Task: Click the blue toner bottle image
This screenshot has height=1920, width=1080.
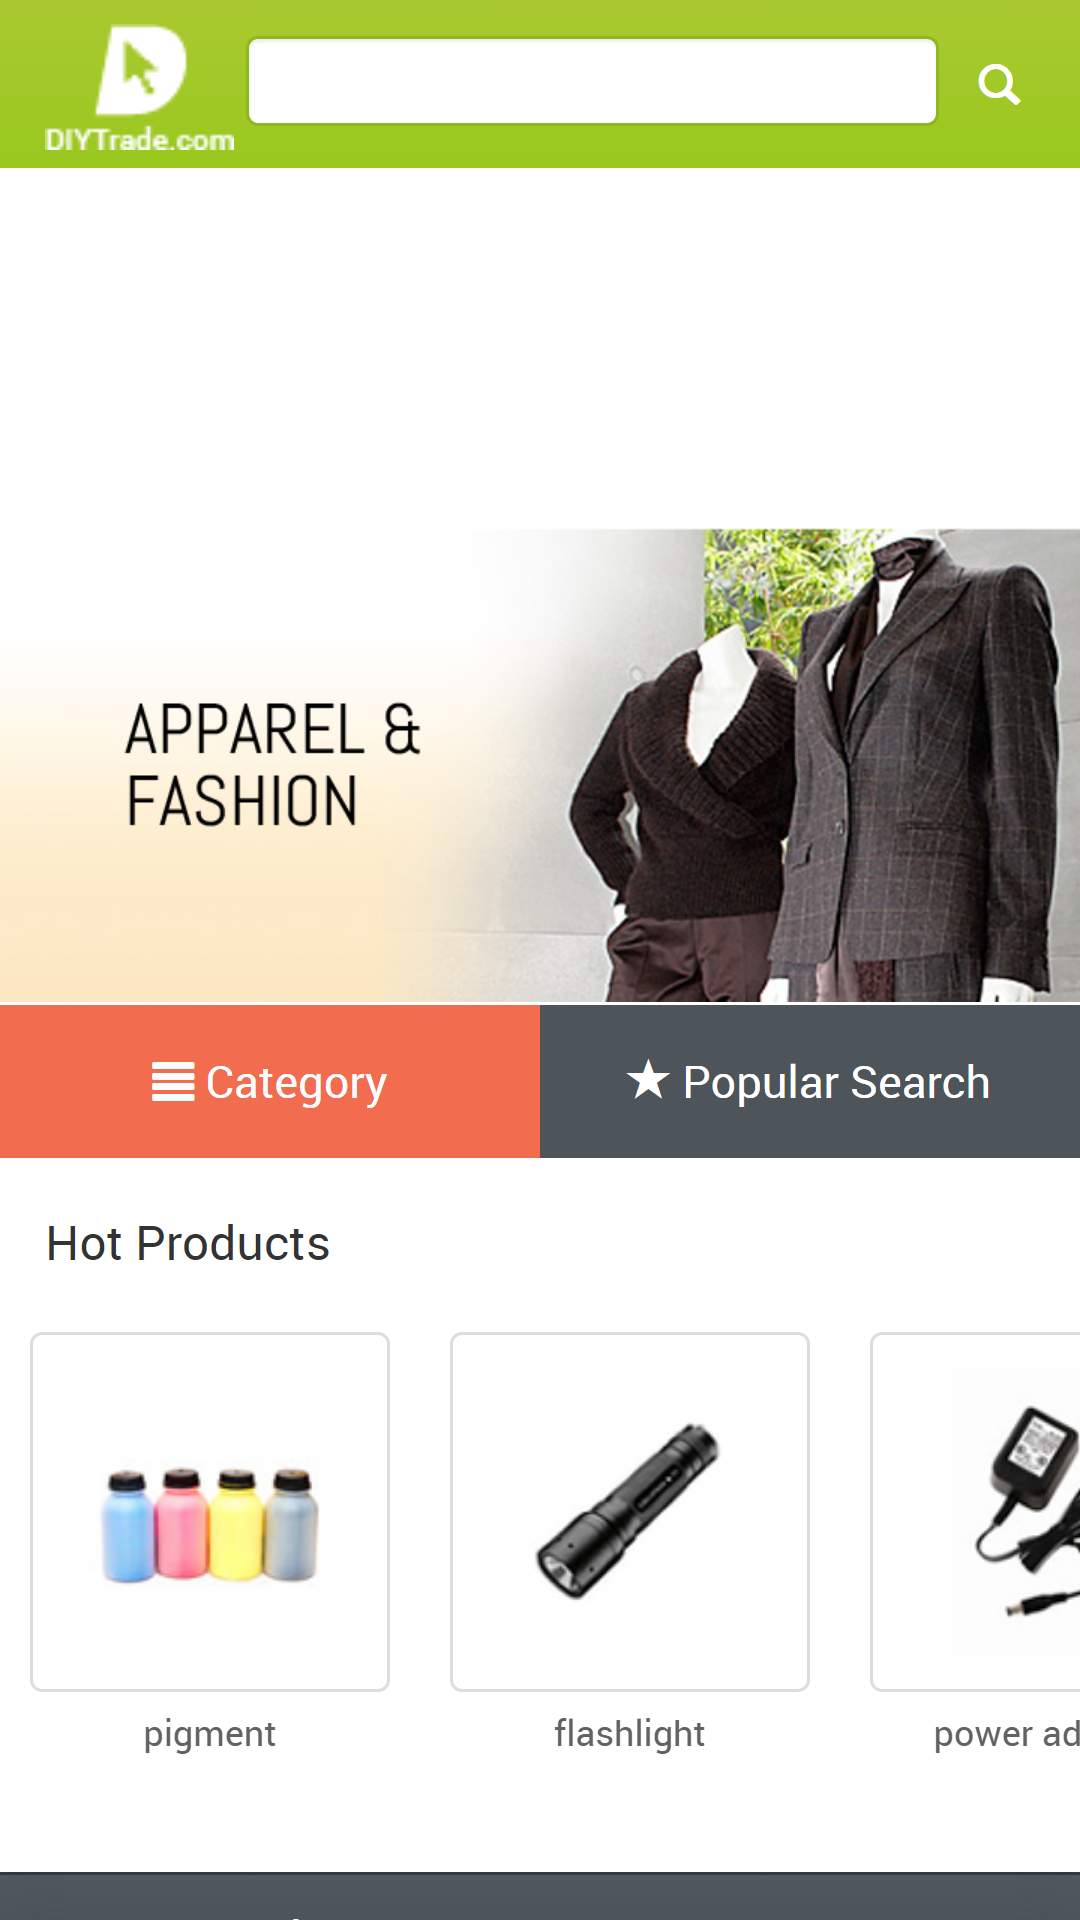Action: (127, 1526)
